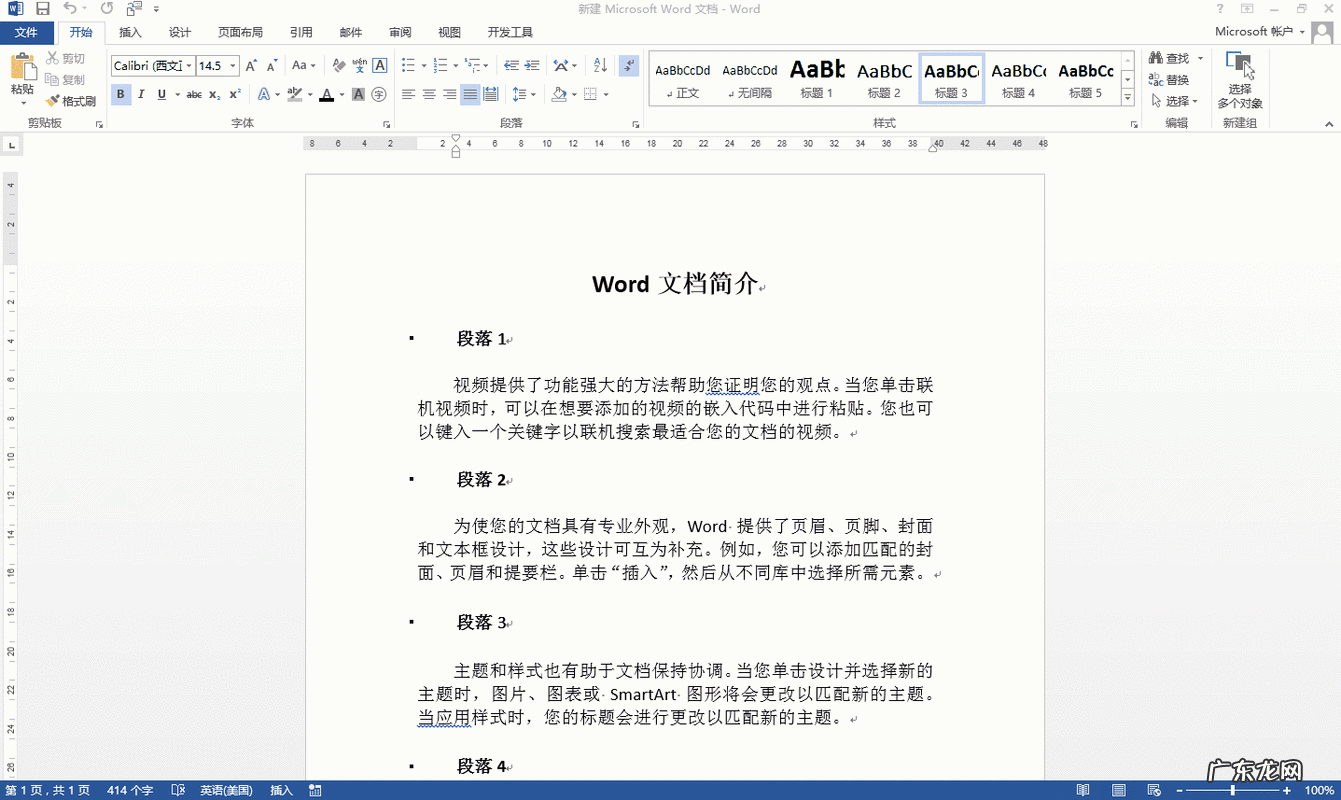Viewport: 1341px width, 800px height.
Task: Switch to the 插入 (Insert) ribbon tab
Action: pos(130,32)
